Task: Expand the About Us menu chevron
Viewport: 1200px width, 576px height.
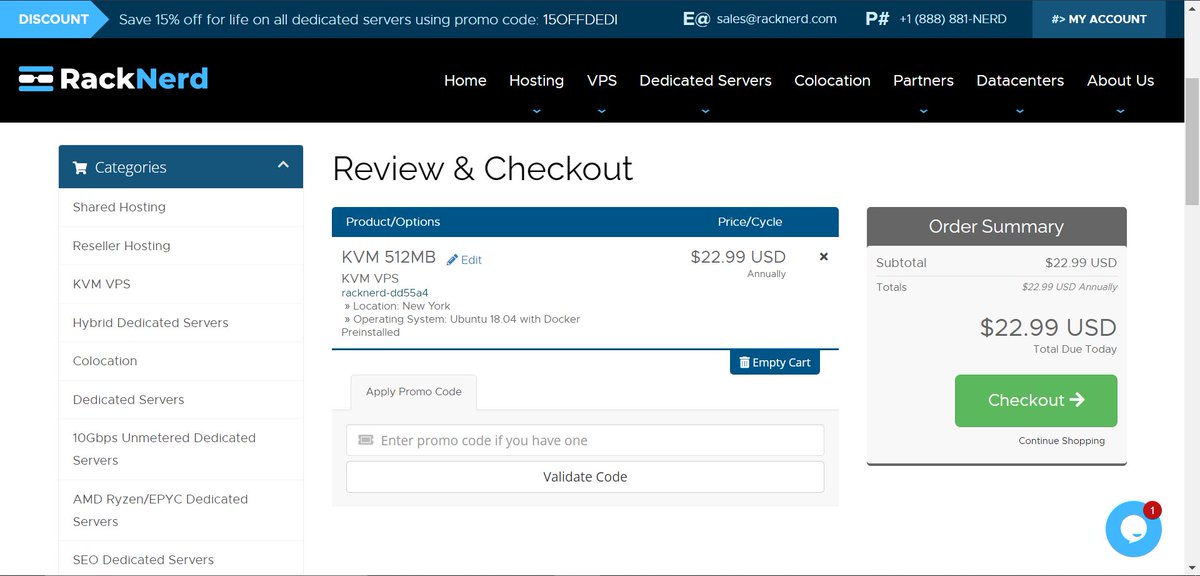Action: pos(1120,110)
